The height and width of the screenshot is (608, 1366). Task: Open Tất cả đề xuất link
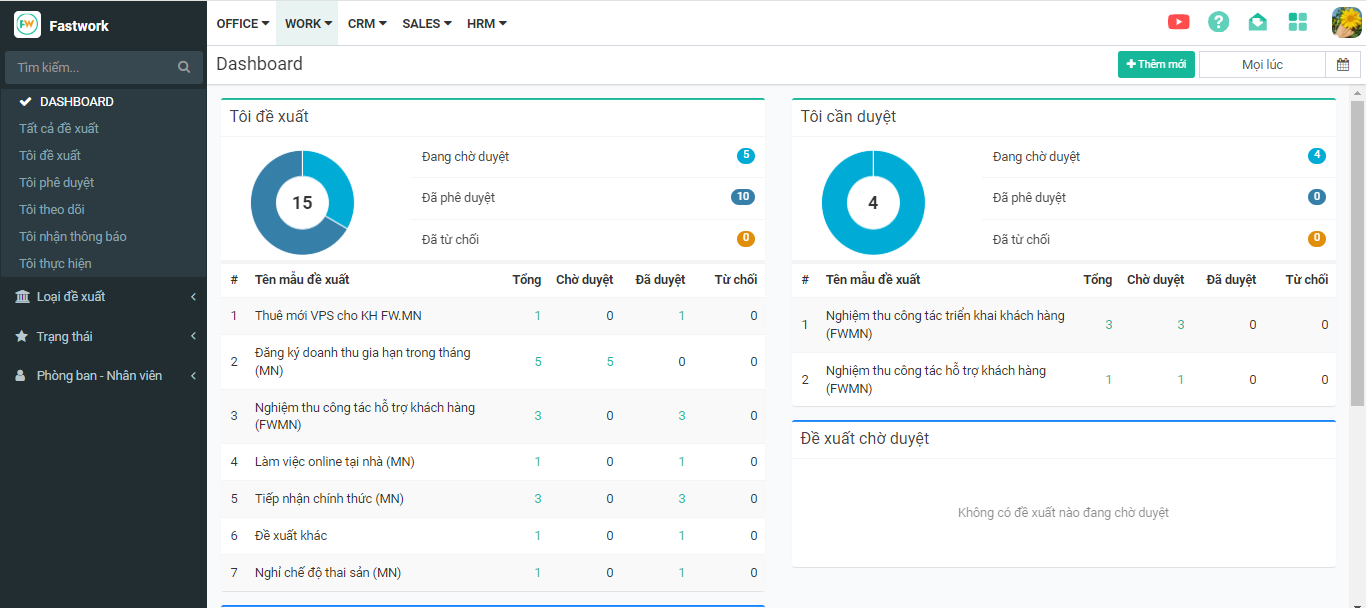[x=59, y=129]
